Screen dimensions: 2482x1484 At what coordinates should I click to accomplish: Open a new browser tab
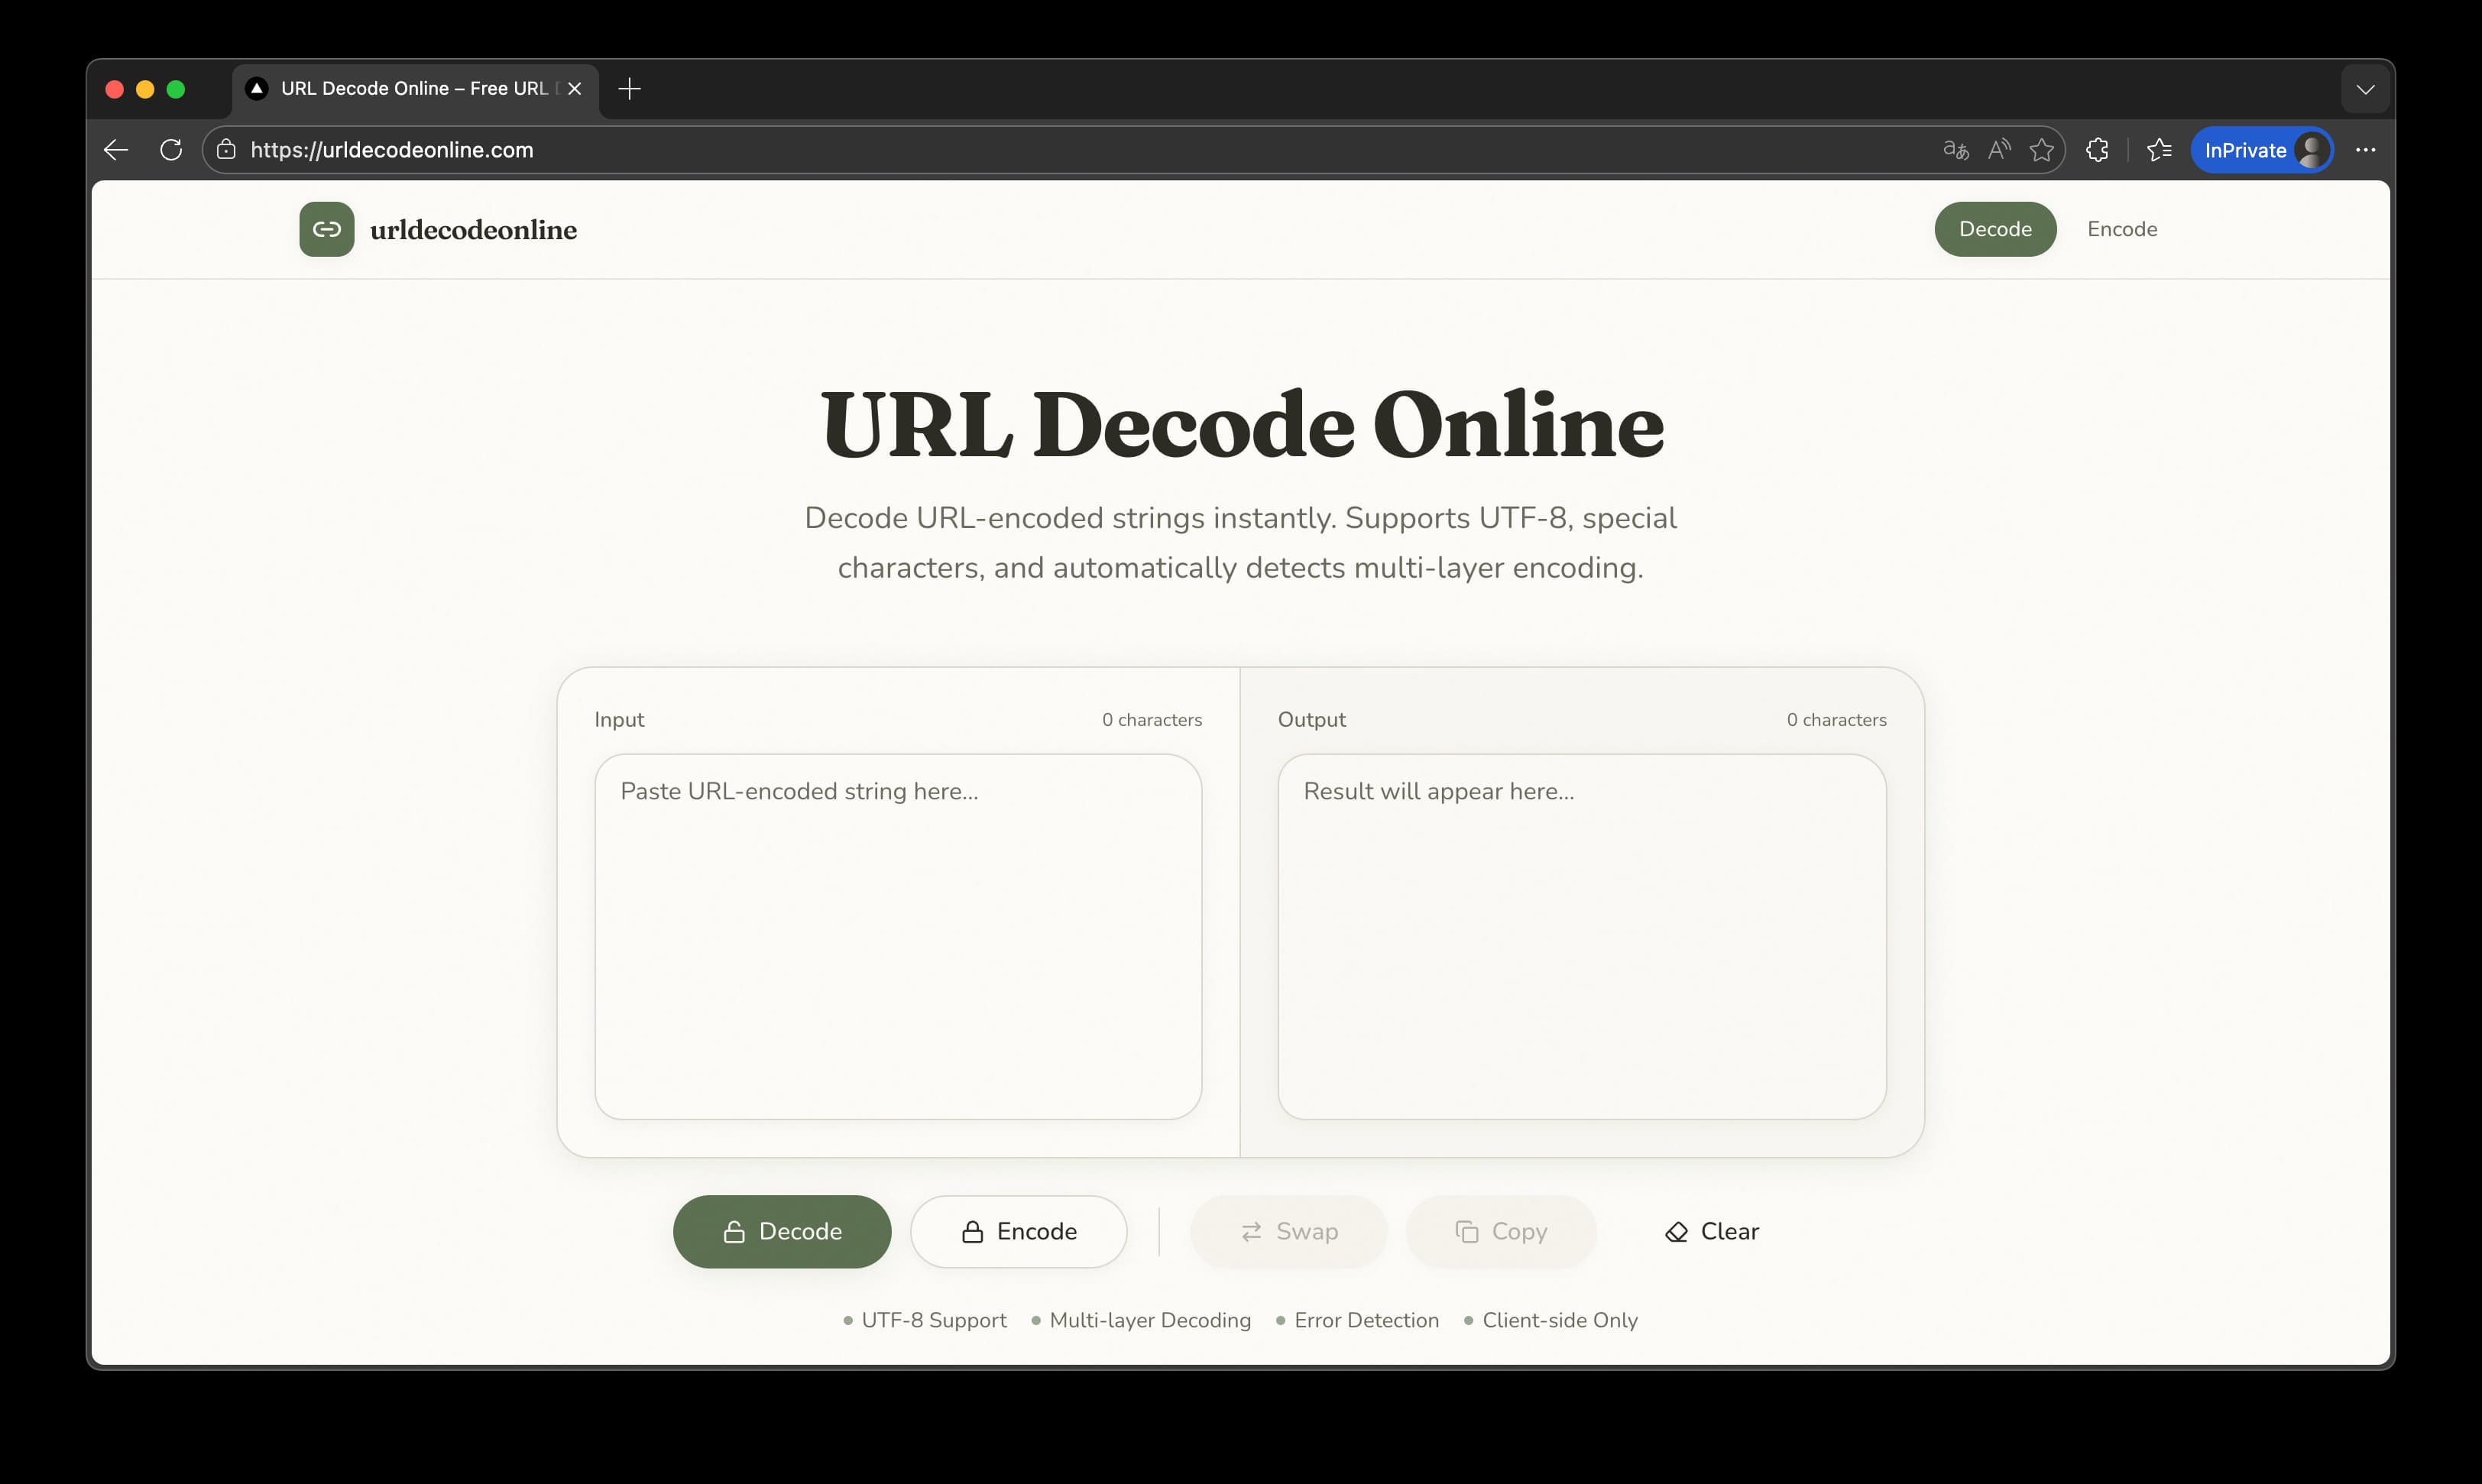pos(629,89)
